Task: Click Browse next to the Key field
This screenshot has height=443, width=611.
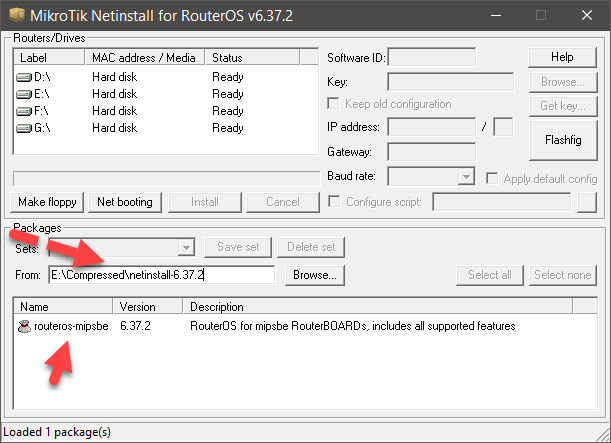Action: coord(563,82)
